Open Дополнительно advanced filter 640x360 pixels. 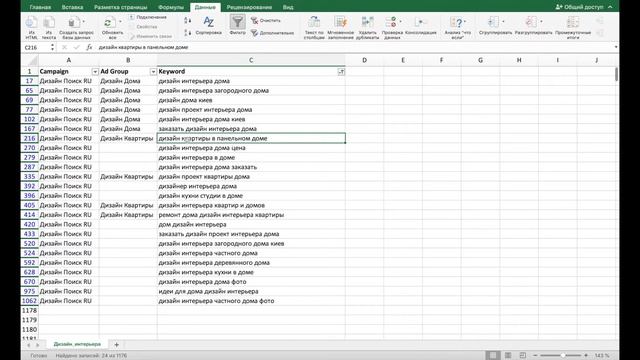point(272,33)
